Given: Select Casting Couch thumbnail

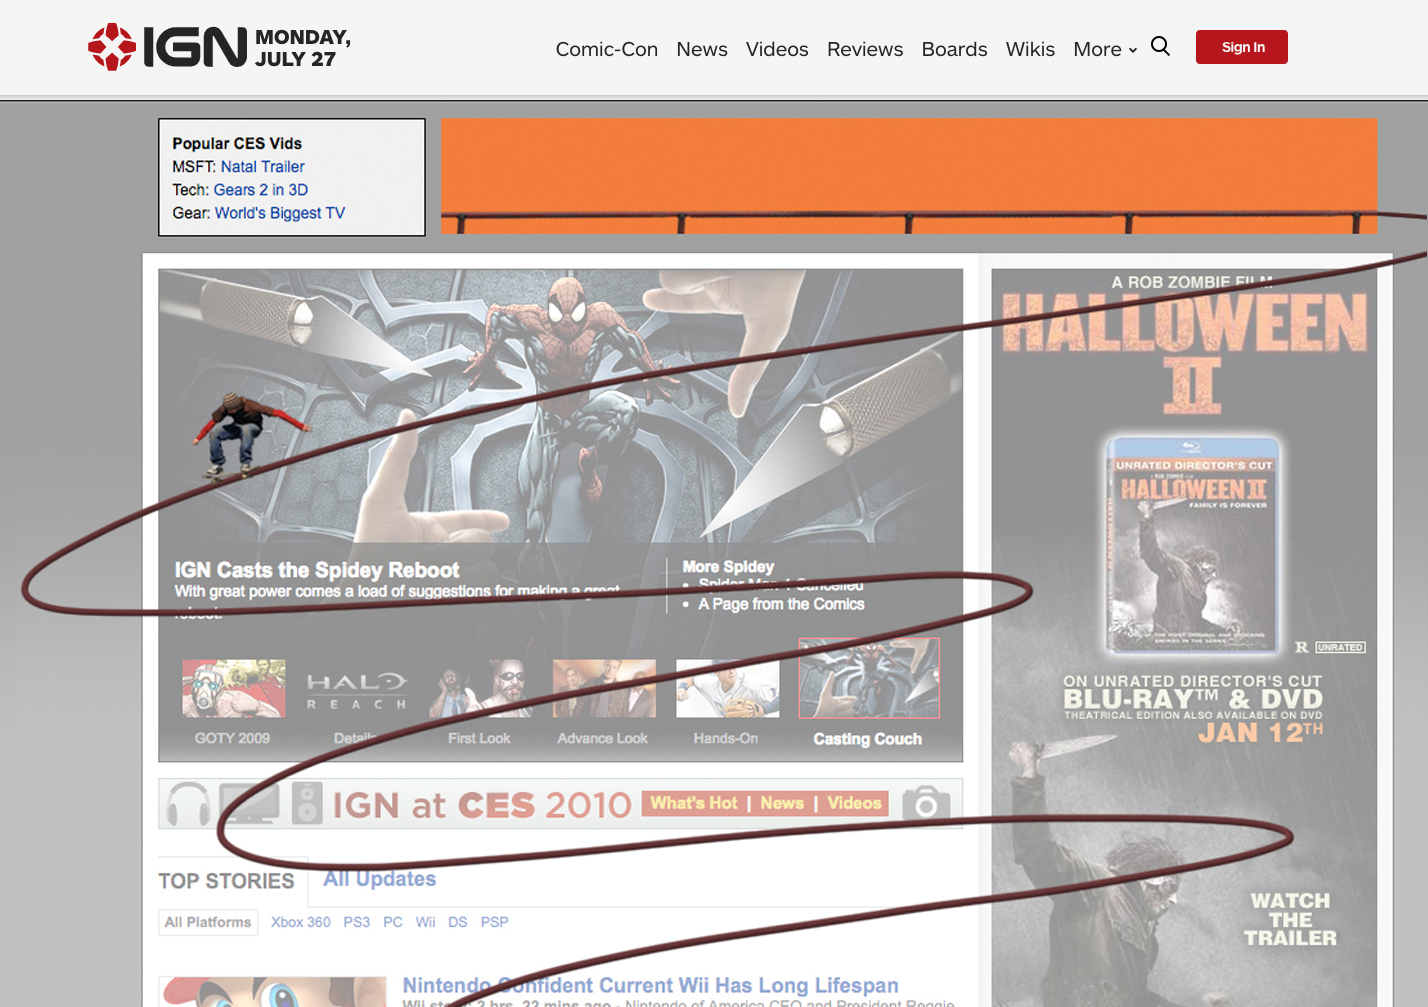Looking at the screenshot, I should pos(869,678).
